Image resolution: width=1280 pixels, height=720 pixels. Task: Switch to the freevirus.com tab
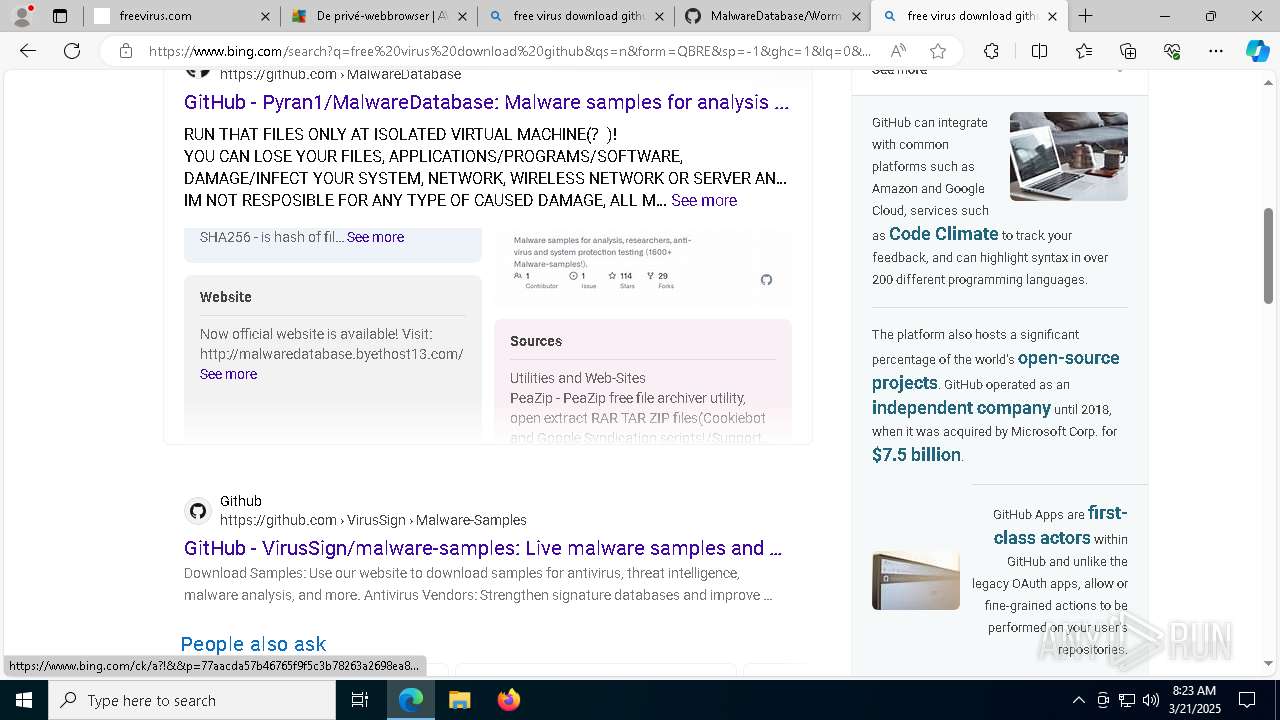[181, 16]
